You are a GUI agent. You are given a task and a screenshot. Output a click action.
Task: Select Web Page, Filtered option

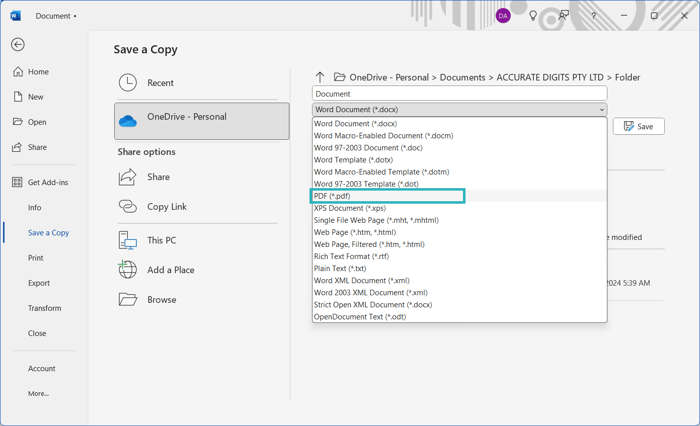tap(459, 244)
